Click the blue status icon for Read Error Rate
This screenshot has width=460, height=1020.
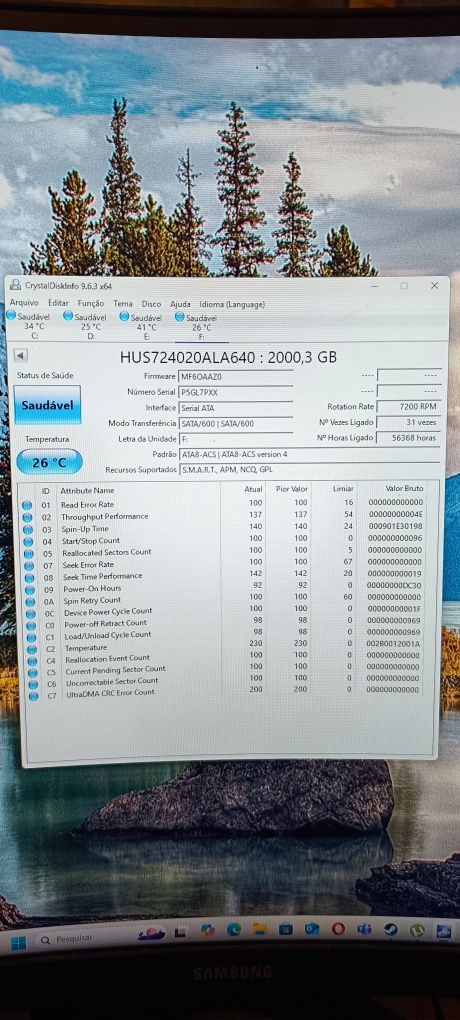pos(27,505)
